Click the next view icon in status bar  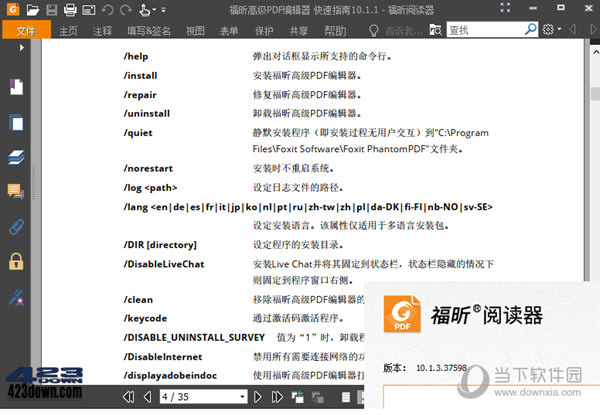pos(317,397)
